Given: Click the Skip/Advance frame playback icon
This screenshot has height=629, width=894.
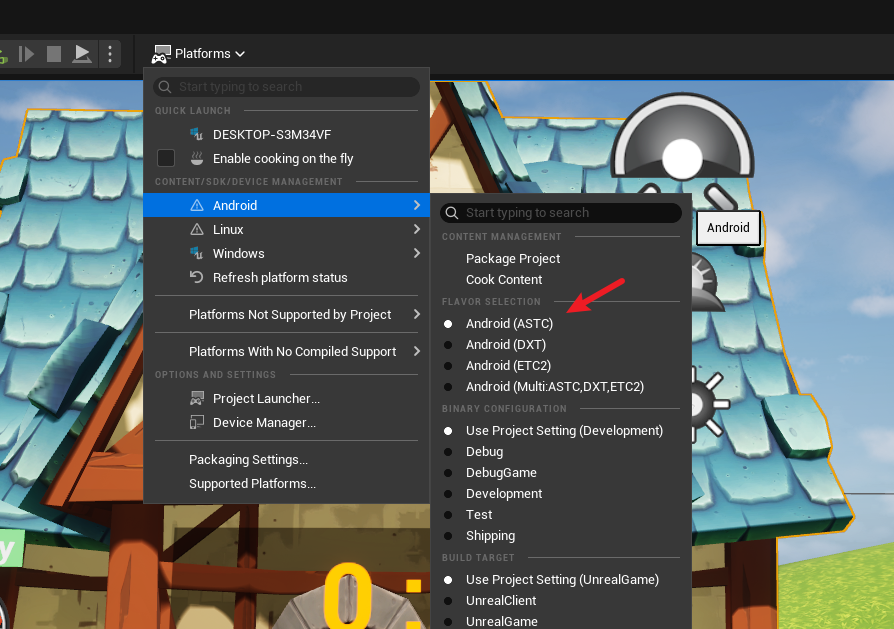Looking at the screenshot, I should [x=26, y=54].
